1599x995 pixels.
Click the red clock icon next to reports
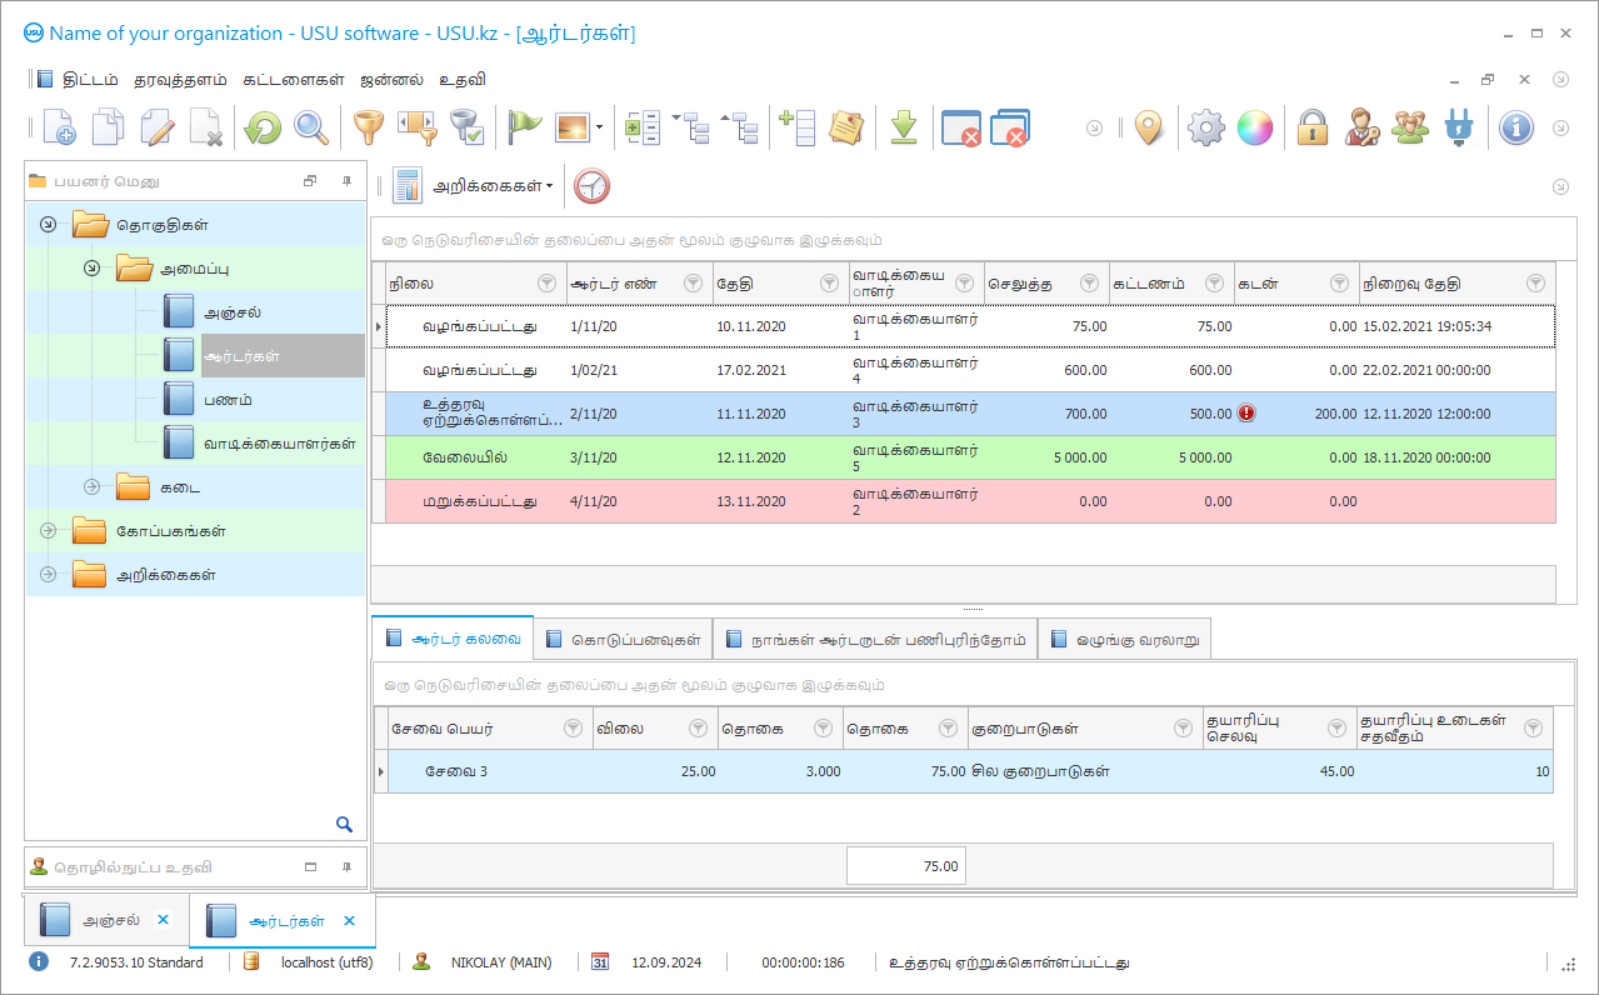(x=592, y=186)
